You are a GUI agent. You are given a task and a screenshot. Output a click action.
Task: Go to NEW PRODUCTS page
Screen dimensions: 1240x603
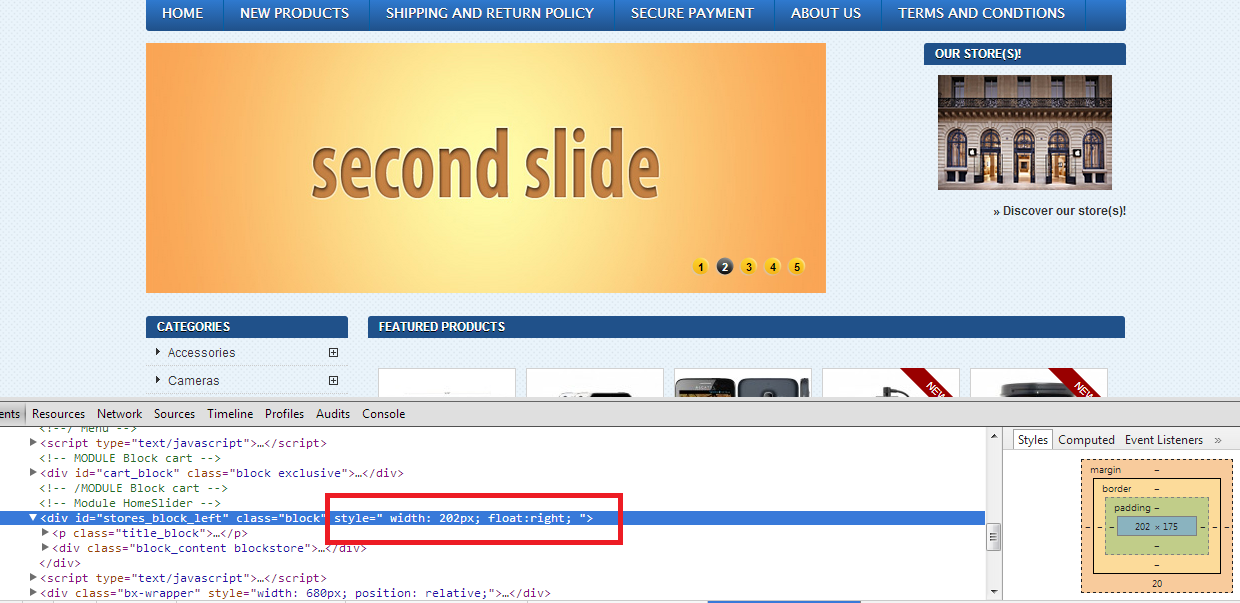click(295, 13)
